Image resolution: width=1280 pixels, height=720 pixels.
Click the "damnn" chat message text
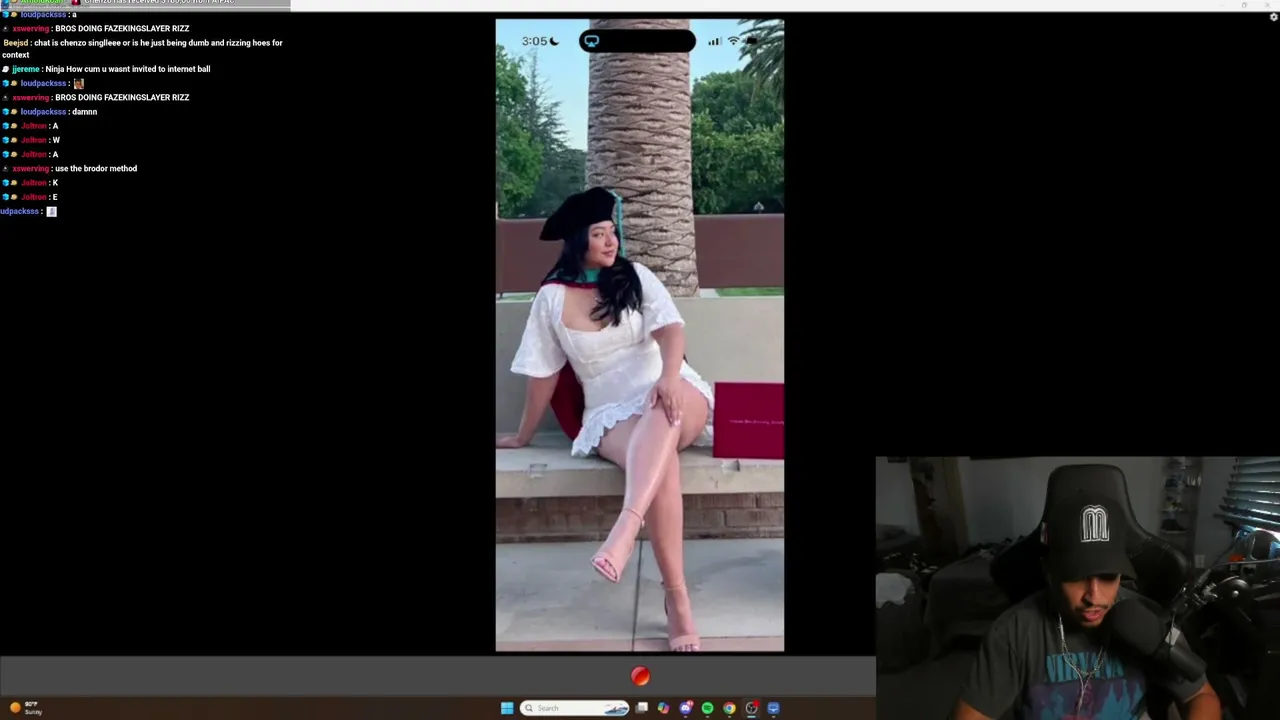(85, 112)
